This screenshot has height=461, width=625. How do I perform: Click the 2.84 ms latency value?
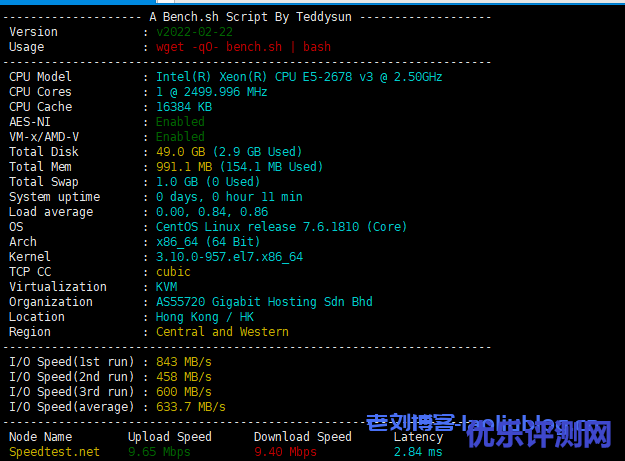point(417,452)
